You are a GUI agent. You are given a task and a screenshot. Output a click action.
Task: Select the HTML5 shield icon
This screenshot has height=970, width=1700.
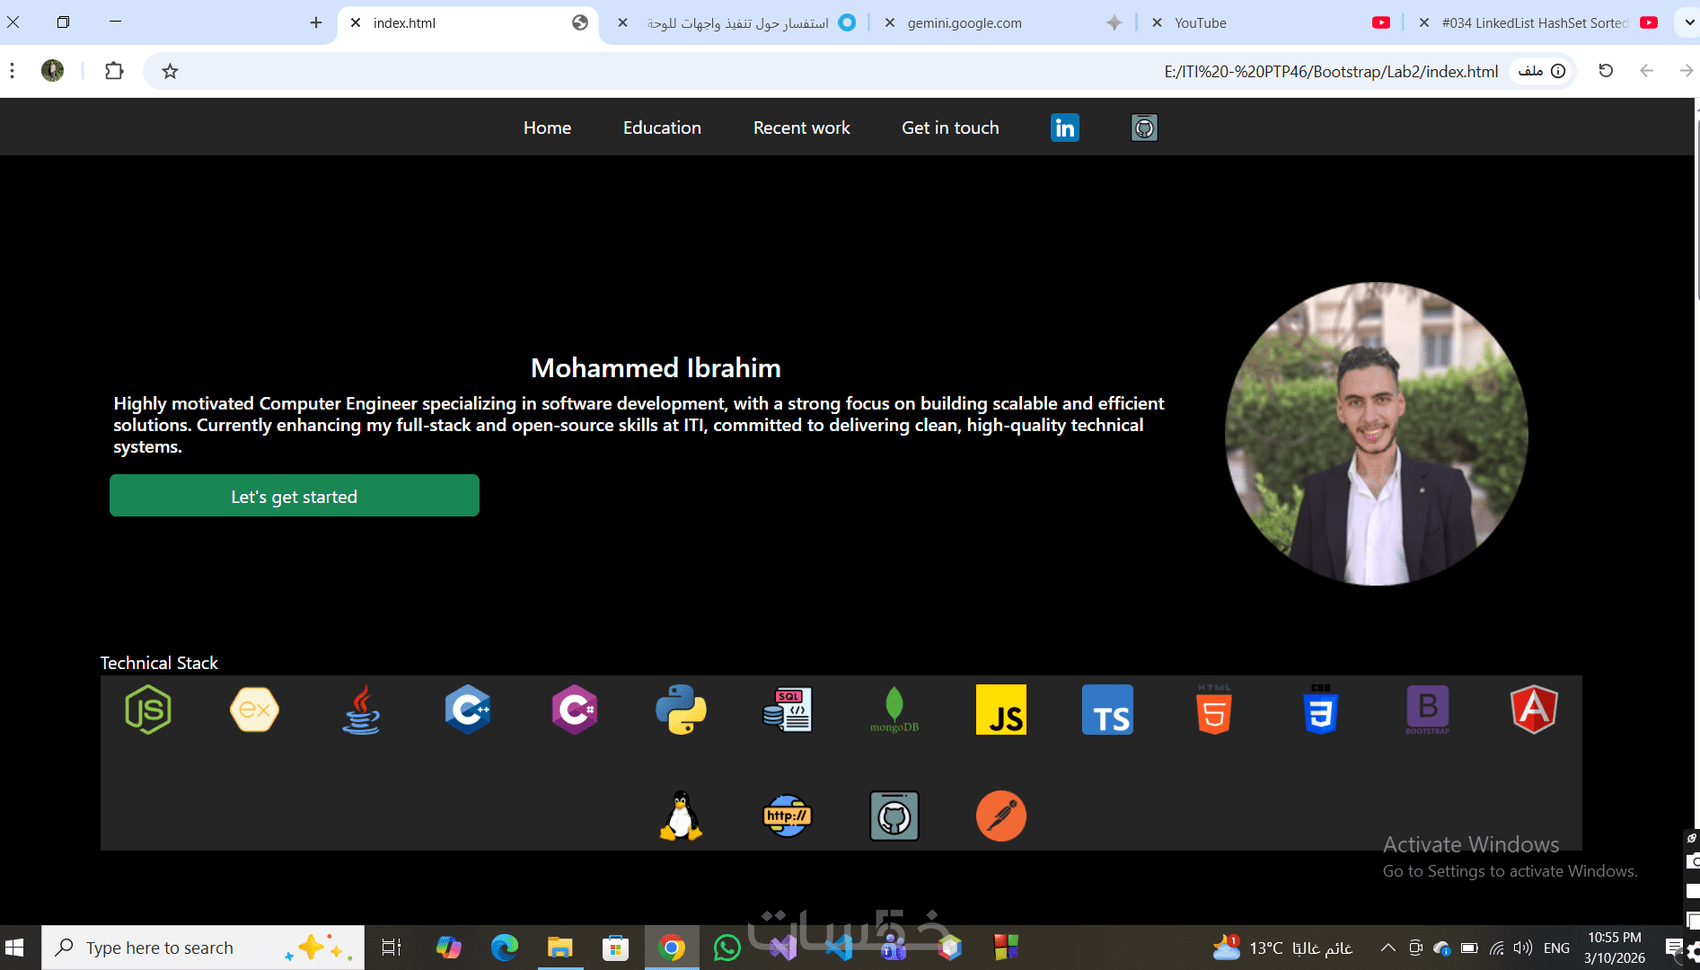pyautogui.click(x=1214, y=710)
